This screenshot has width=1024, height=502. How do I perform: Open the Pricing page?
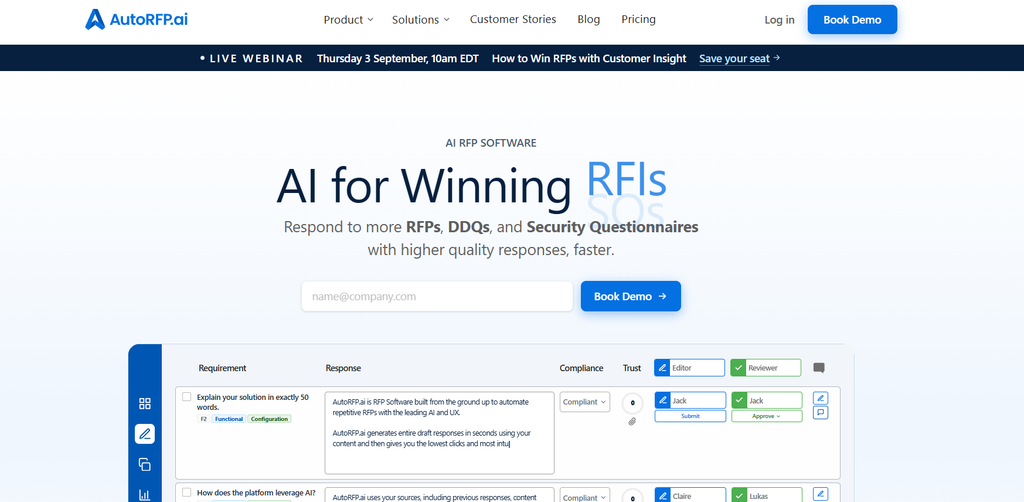coord(638,20)
